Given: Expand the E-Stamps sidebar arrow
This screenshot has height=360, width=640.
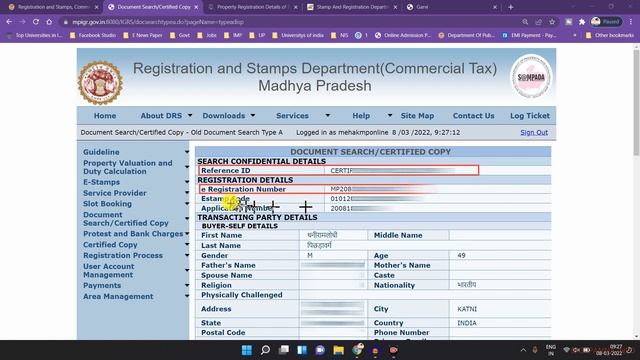Looking at the screenshot, I should coord(187,182).
